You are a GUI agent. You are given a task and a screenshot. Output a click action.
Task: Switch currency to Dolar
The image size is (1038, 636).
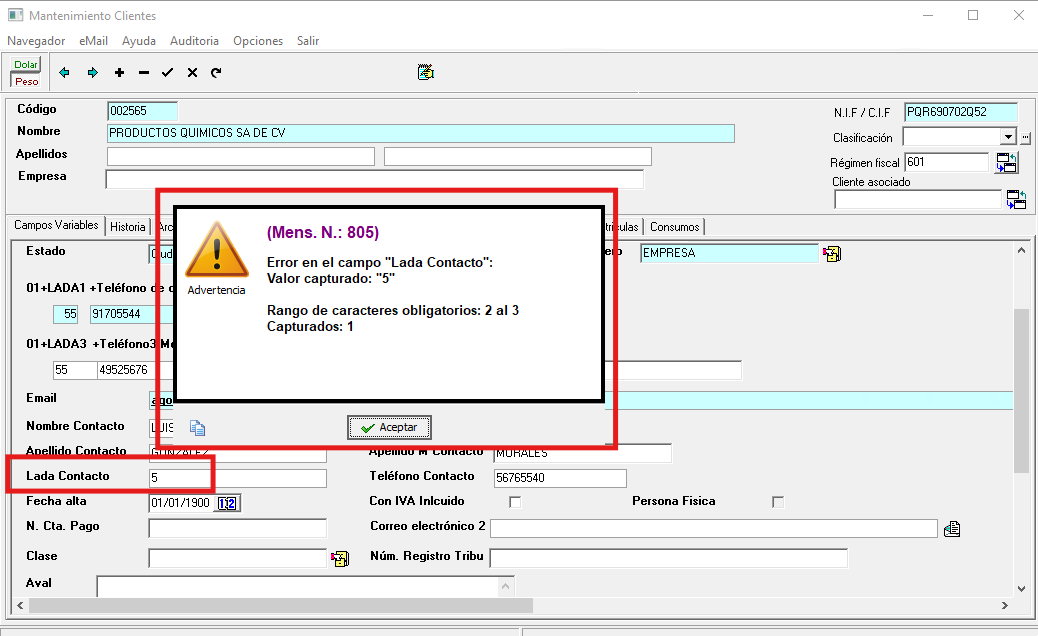[26, 65]
